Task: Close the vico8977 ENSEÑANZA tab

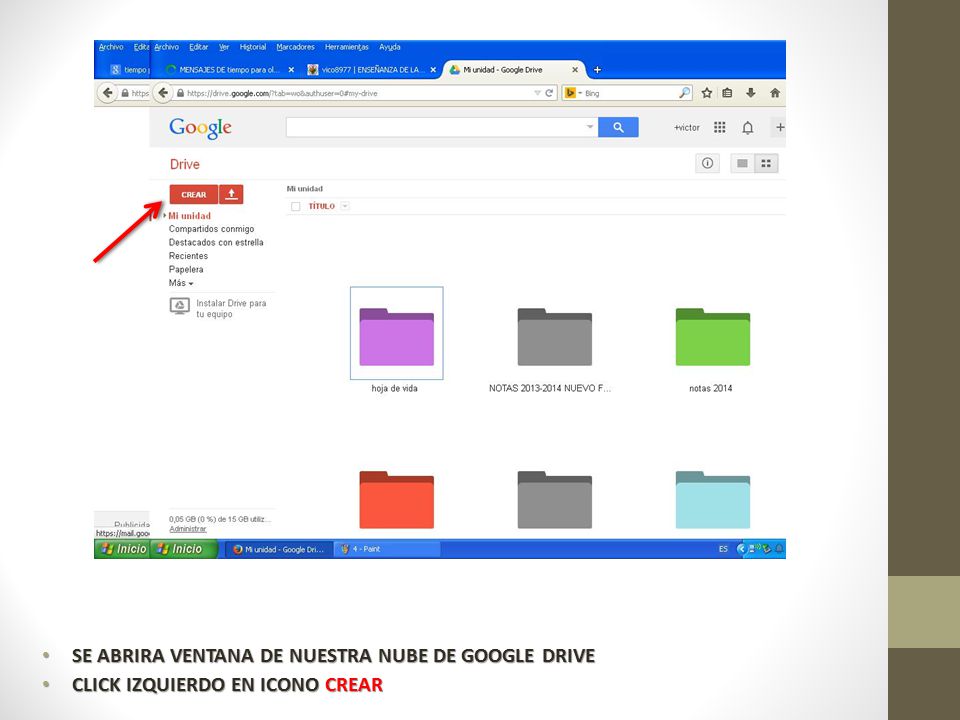Action: pyautogui.click(x=433, y=70)
